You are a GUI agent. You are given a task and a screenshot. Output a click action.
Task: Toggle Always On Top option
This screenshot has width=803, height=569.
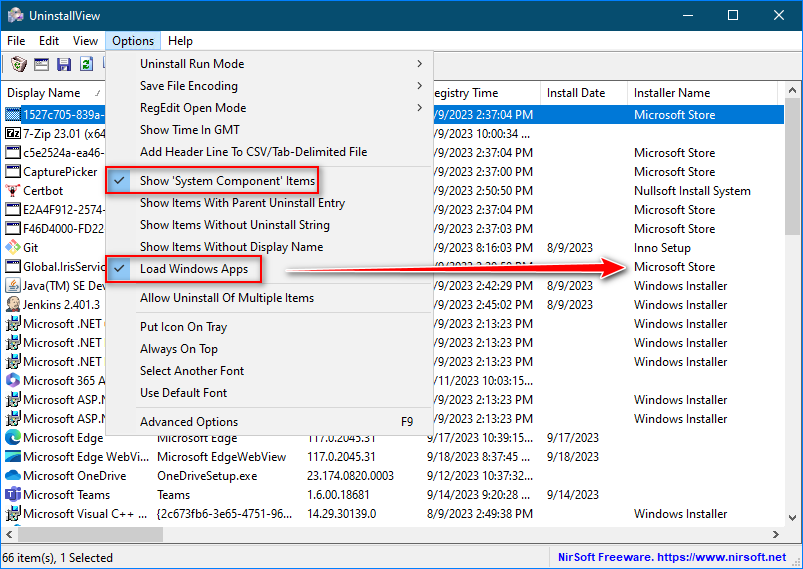coord(269,349)
